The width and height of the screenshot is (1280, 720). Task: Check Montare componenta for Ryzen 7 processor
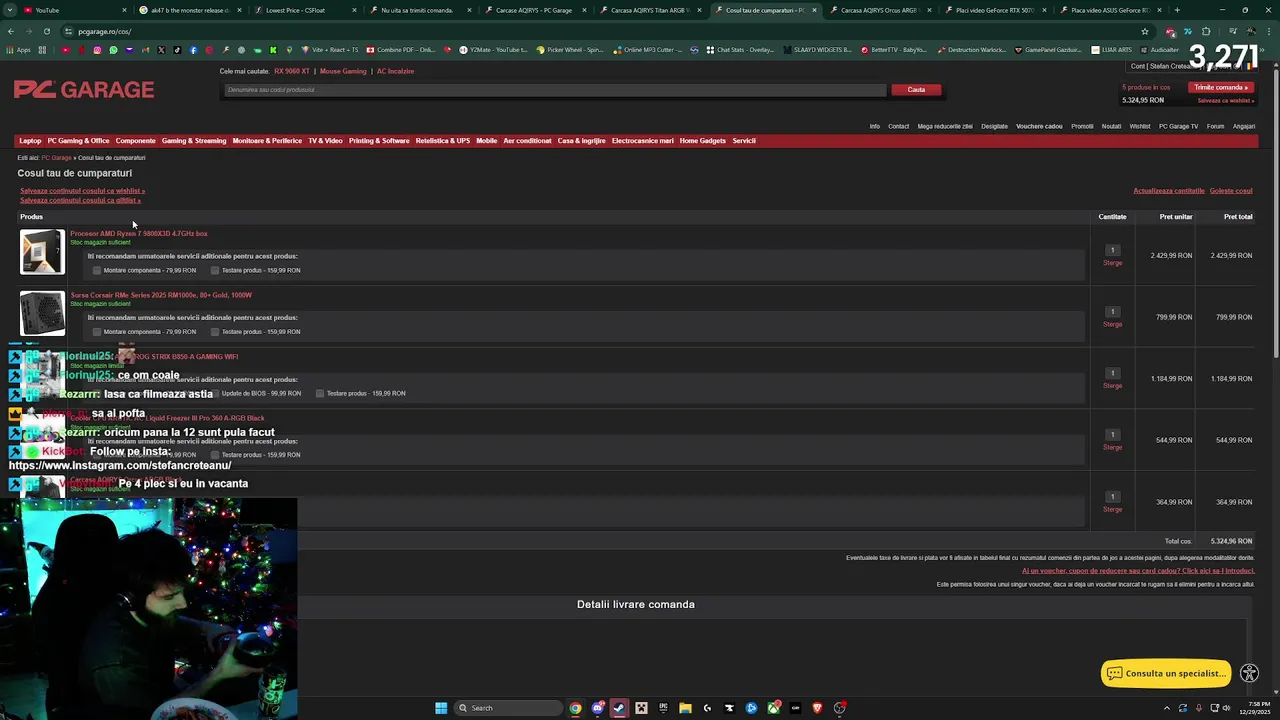[97, 270]
